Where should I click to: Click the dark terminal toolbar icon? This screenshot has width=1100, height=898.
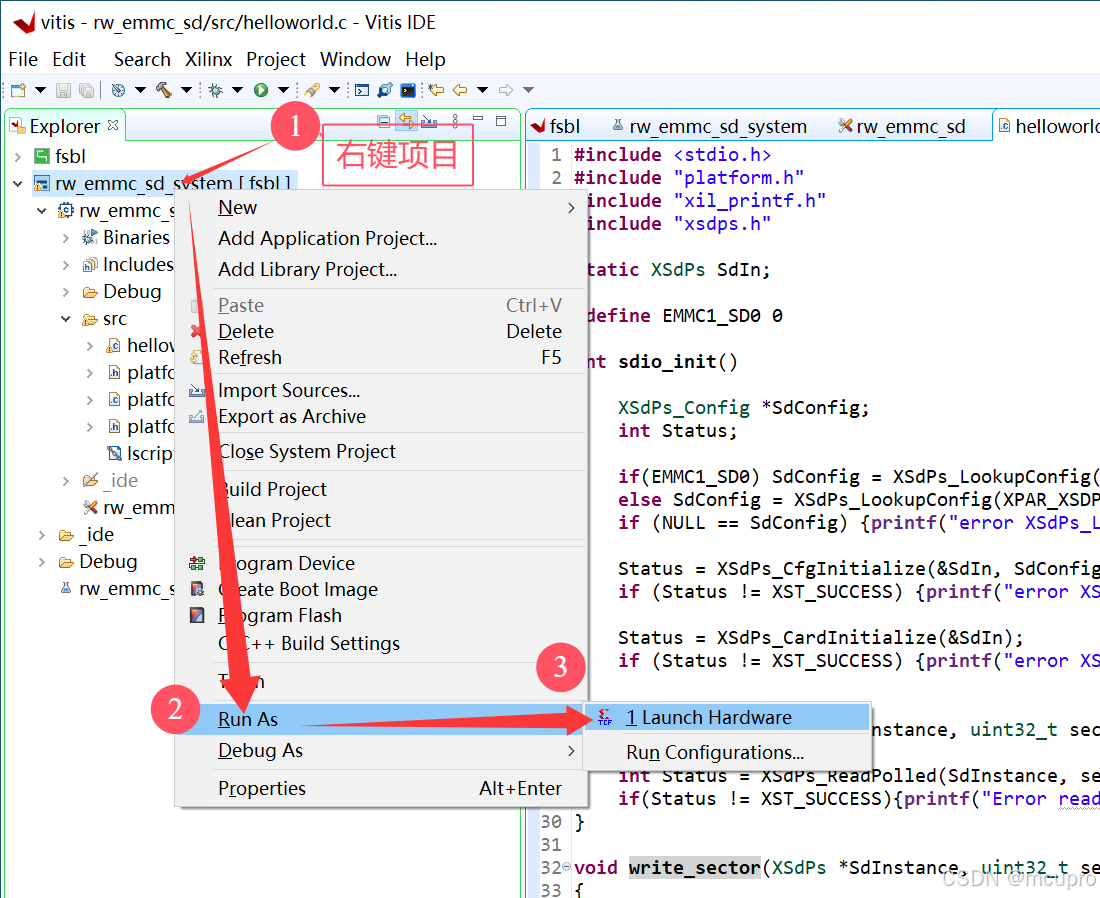(x=408, y=90)
